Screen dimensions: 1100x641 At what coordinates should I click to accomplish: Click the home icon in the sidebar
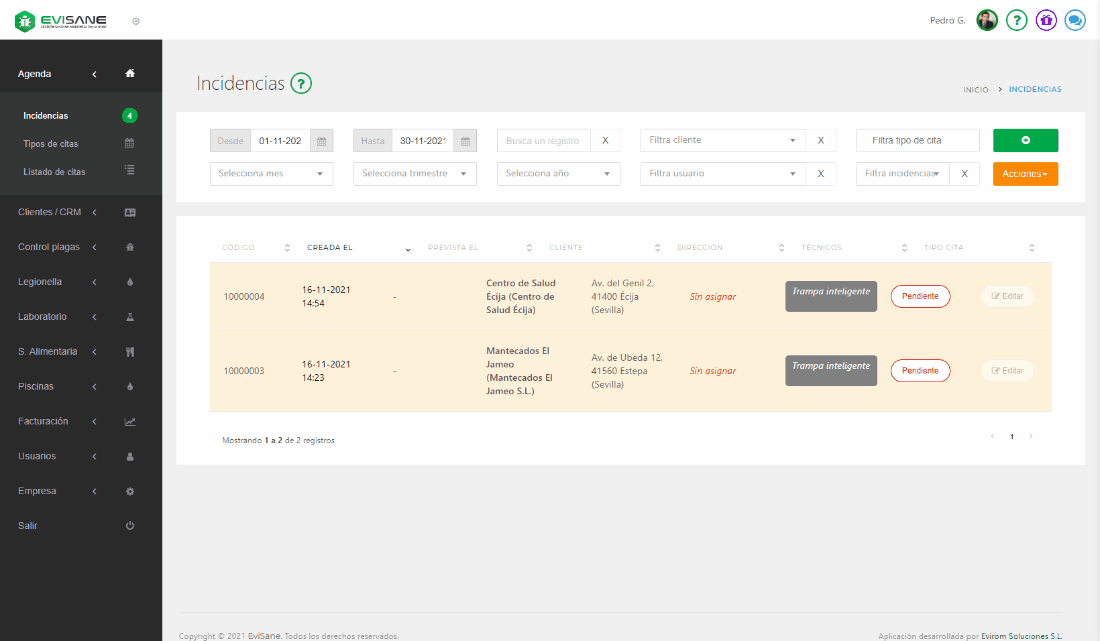130,74
